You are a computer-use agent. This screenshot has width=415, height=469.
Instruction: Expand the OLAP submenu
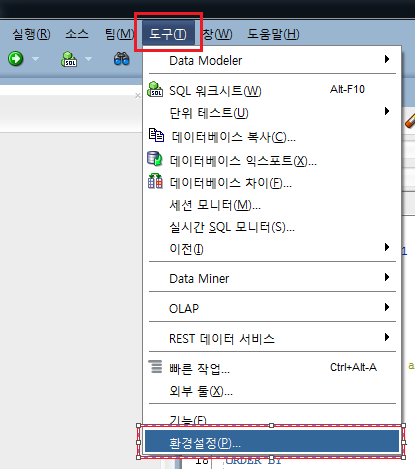pos(272,308)
